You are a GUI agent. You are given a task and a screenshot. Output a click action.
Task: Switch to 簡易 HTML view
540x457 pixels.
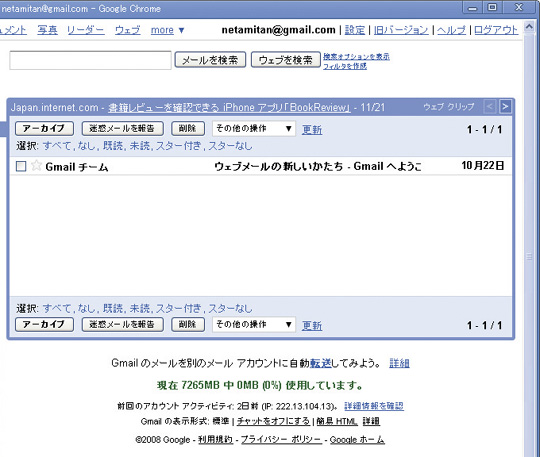tap(337, 421)
